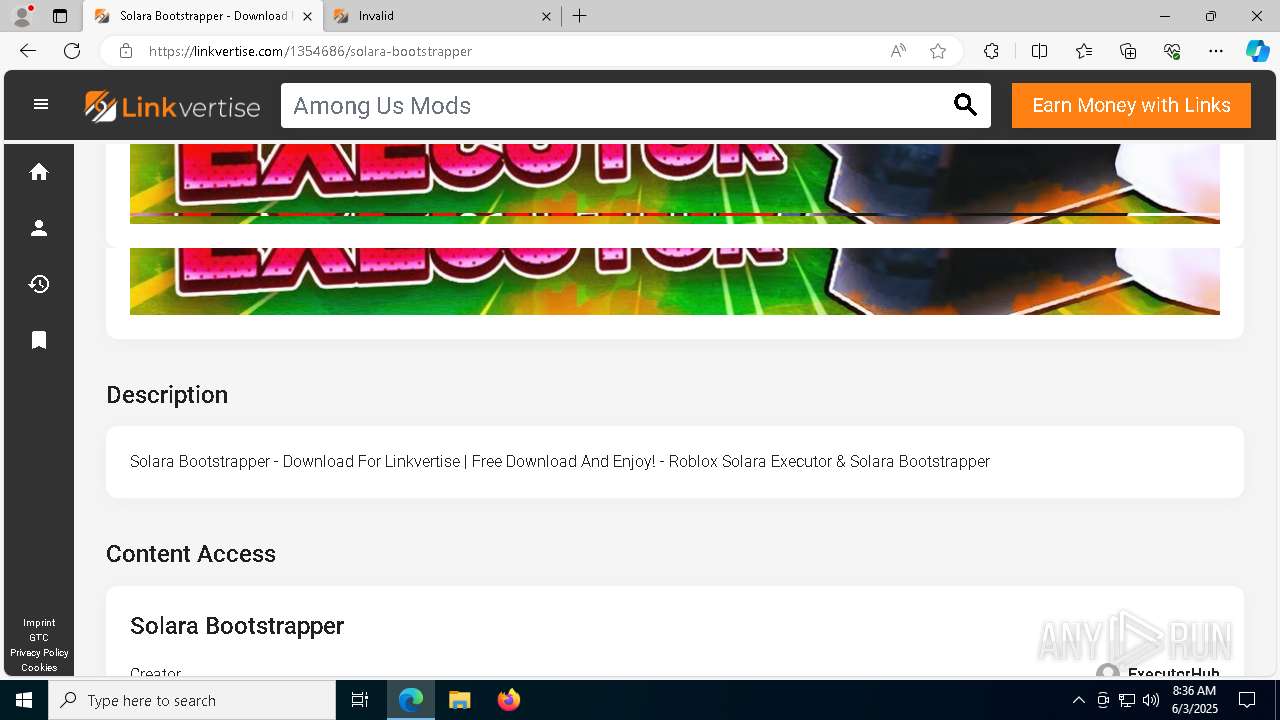
Task: Open the bookmarks icon in sidebar
Action: (39, 340)
